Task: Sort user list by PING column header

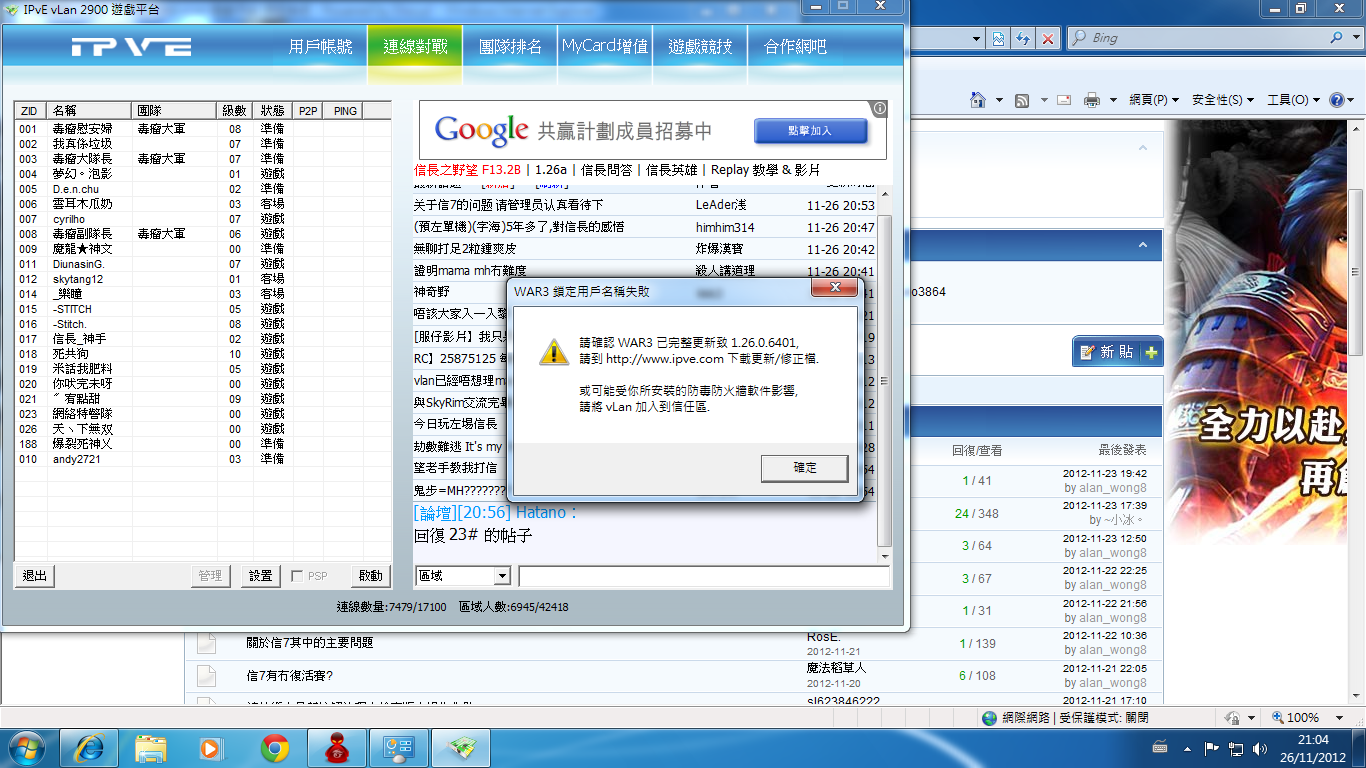Action: [345, 110]
